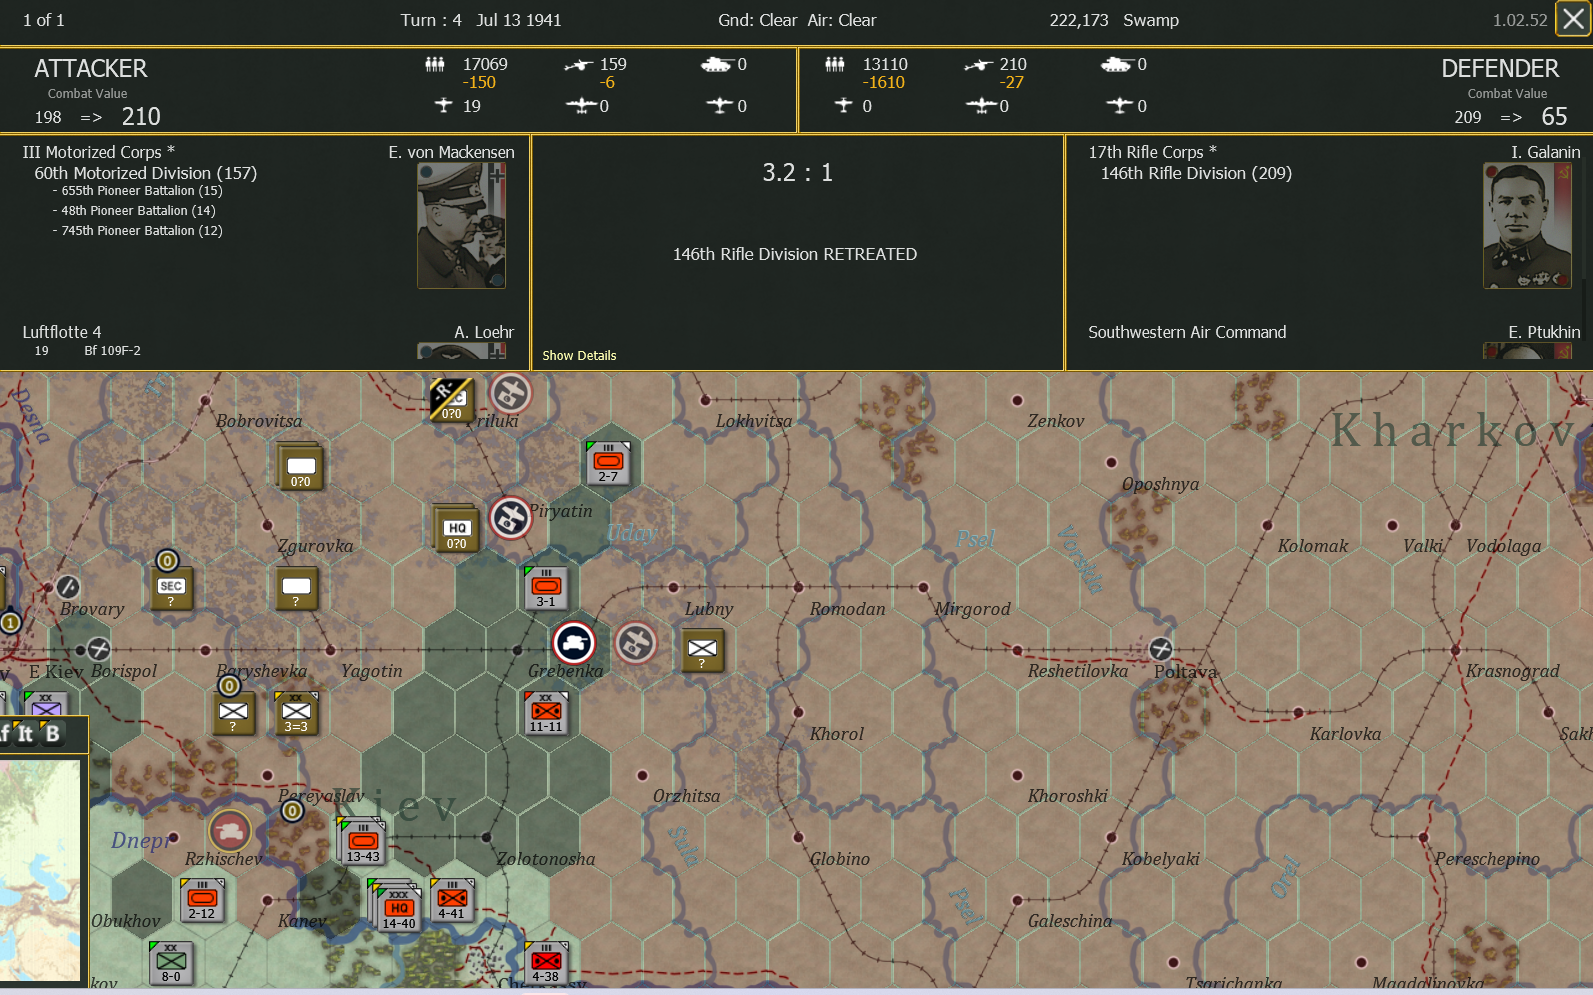Click the 17th Rifle Corps heading

[1153, 152]
